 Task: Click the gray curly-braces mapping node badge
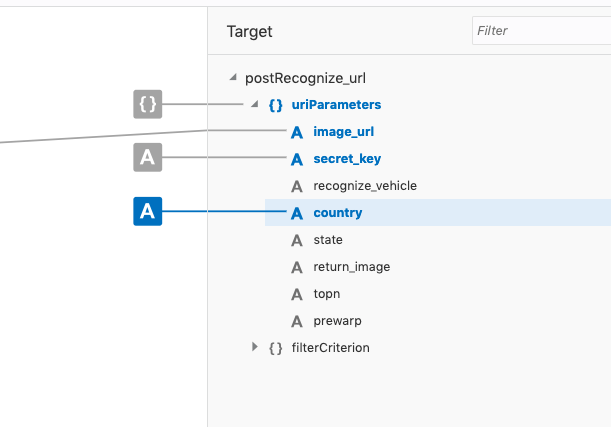148,104
